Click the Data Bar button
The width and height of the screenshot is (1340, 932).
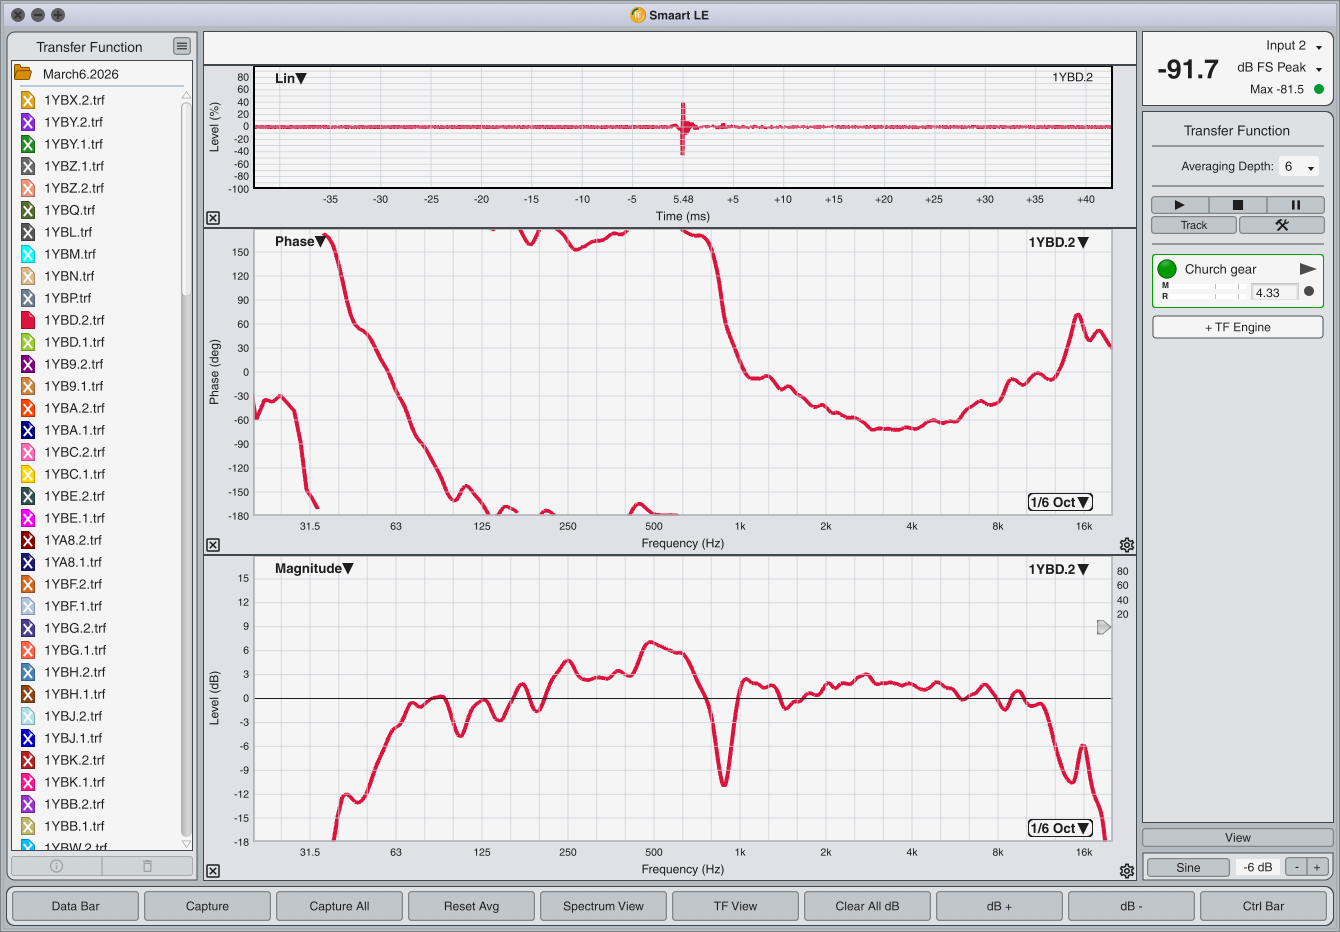pyautogui.click(x=76, y=906)
